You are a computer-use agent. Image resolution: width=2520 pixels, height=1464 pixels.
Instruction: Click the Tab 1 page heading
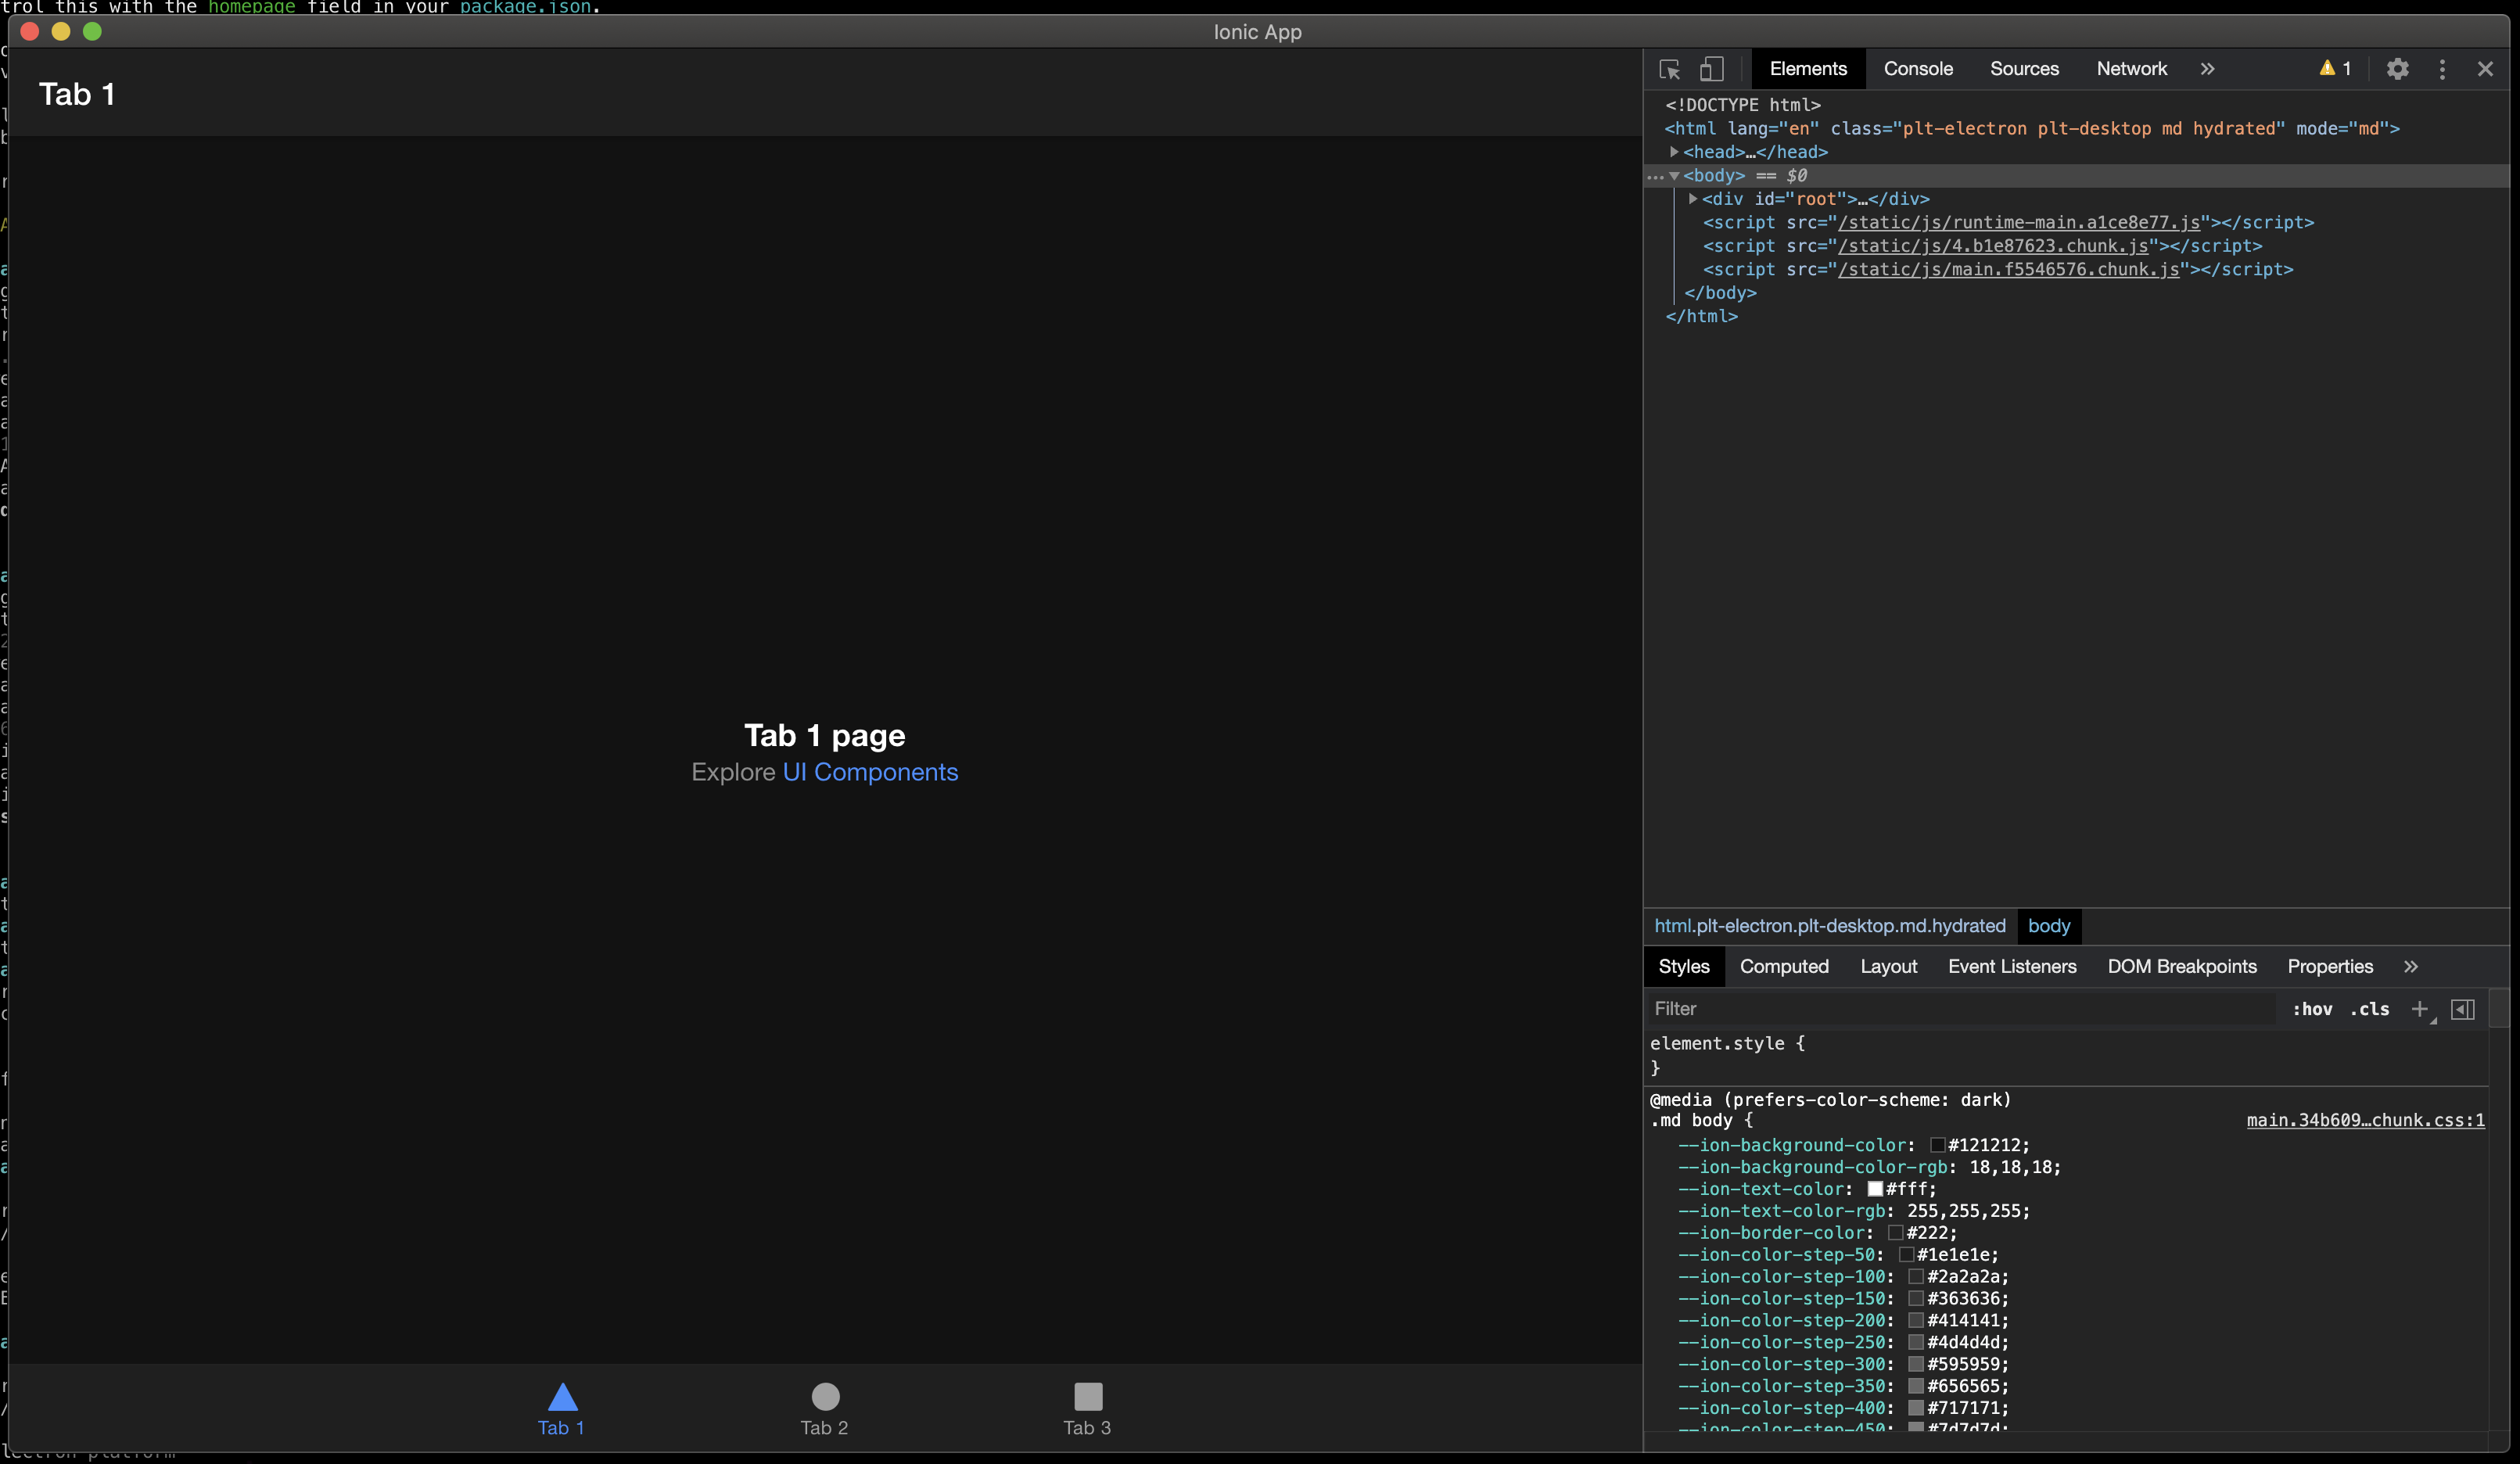[825, 735]
